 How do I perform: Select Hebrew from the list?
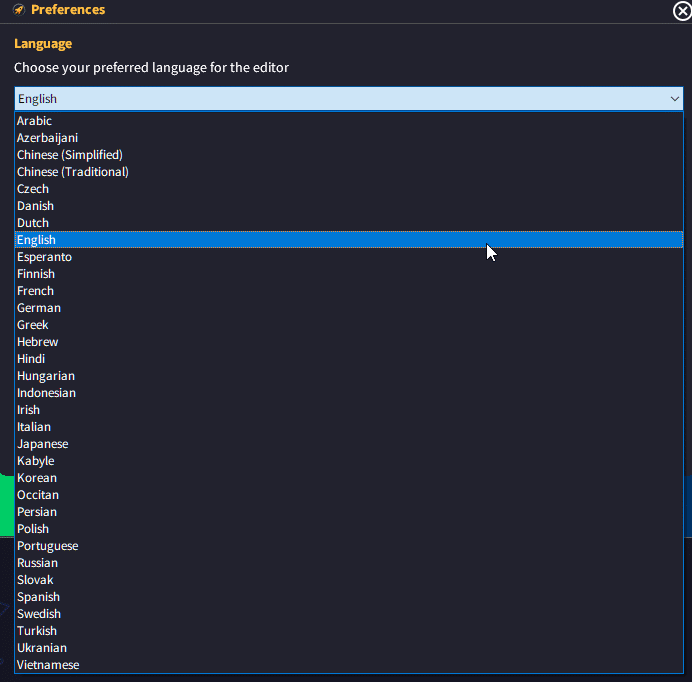349,342
